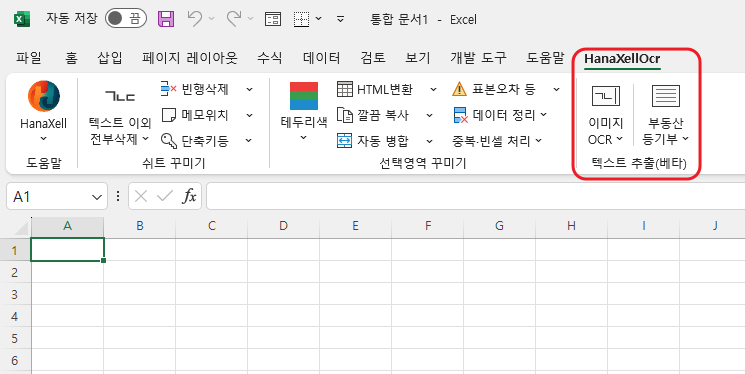Redo the last action
This screenshot has height=374, width=745.
tap(234, 19)
